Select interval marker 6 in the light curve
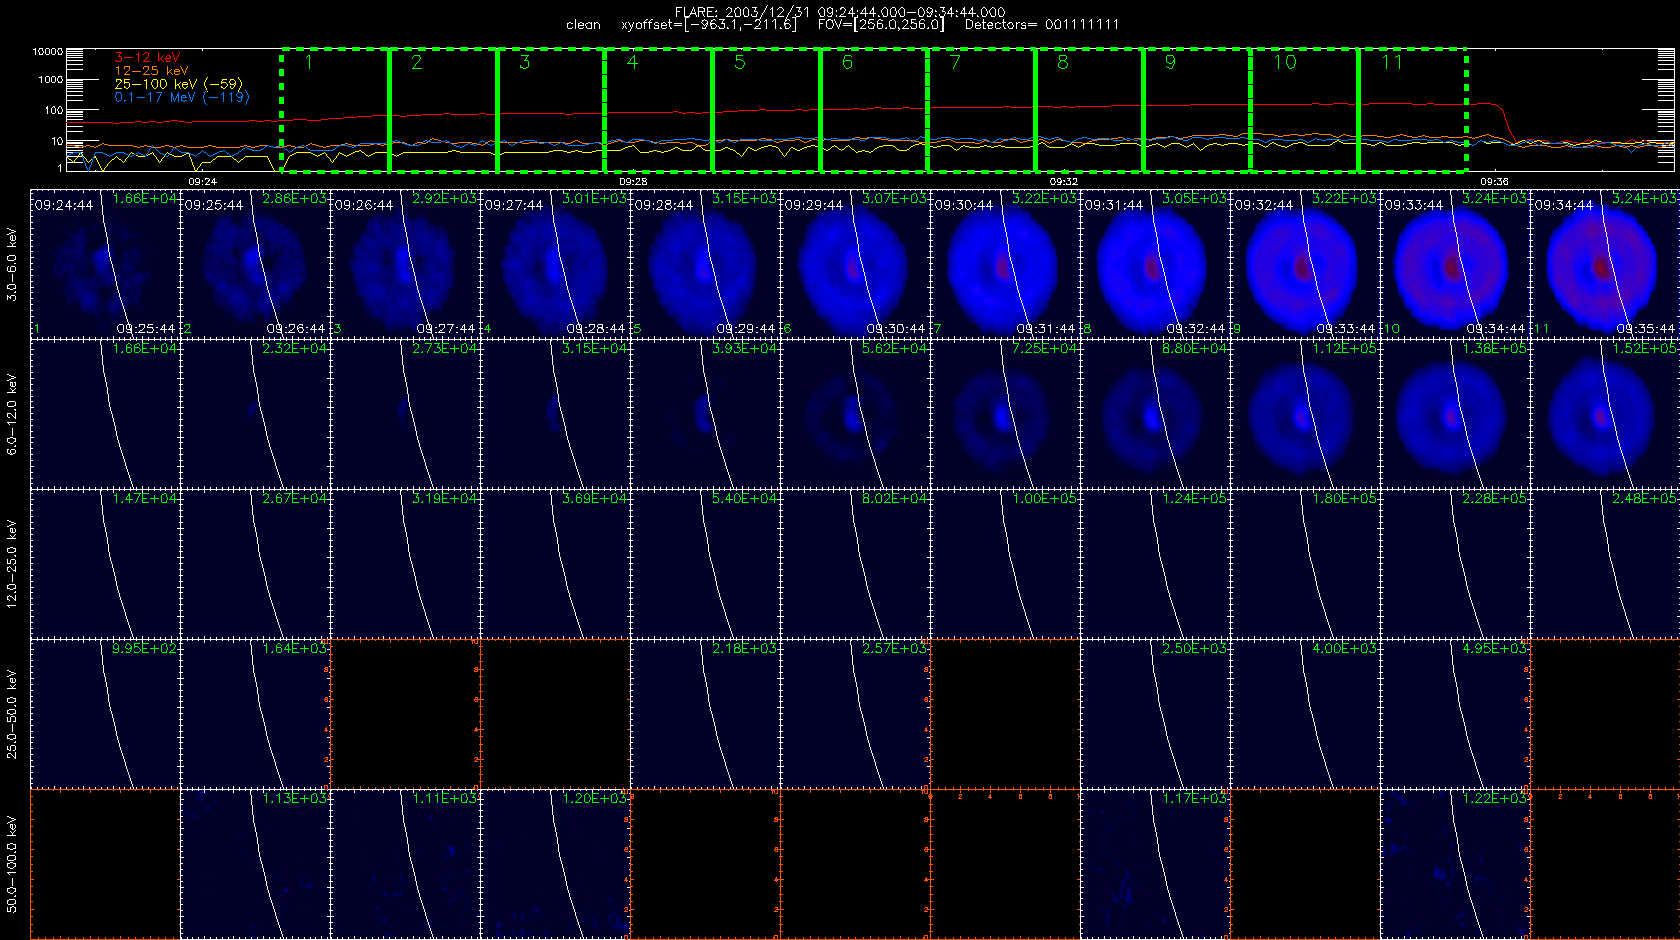Viewport: 1680px width, 940px height. [x=848, y=63]
